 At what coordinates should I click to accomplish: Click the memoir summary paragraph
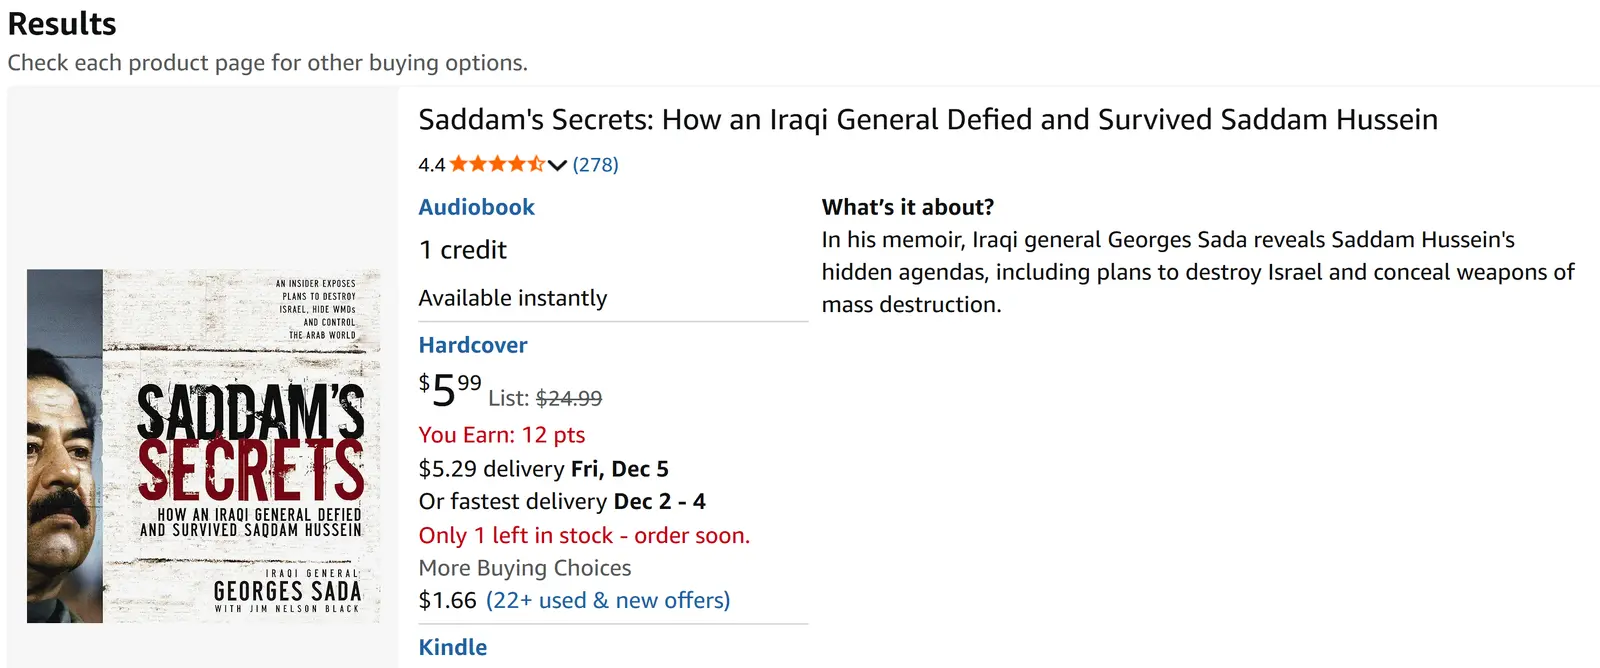[x=1197, y=272]
